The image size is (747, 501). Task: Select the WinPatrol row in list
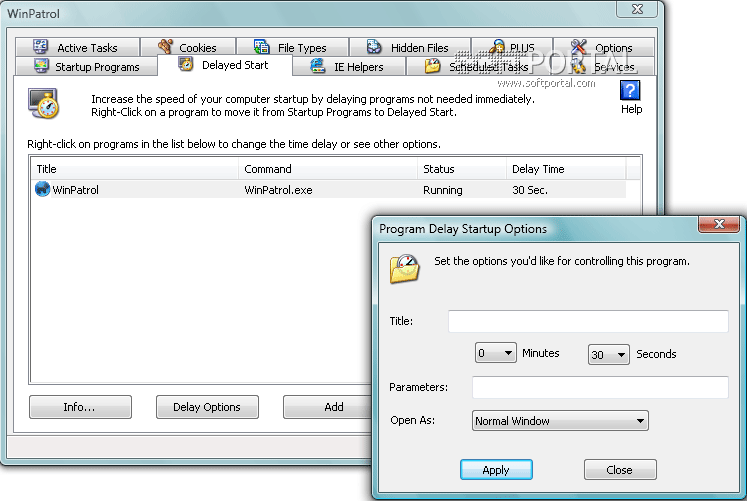coord(329,190)
